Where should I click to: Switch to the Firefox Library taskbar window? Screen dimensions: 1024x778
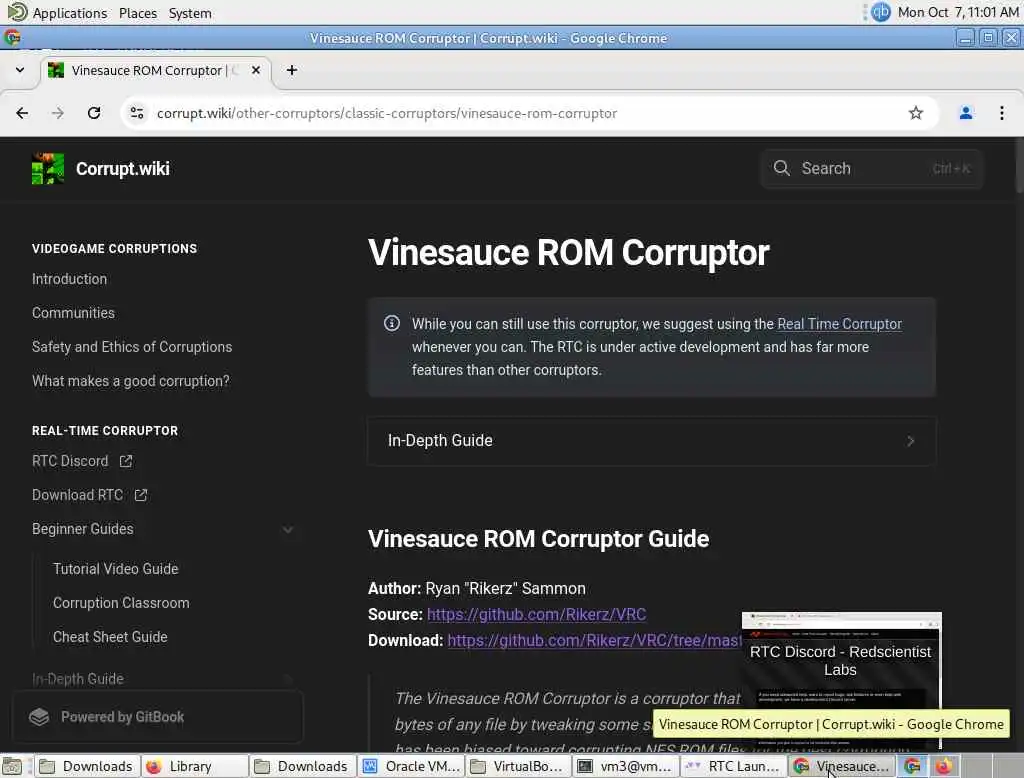click(x=196, y=766)
